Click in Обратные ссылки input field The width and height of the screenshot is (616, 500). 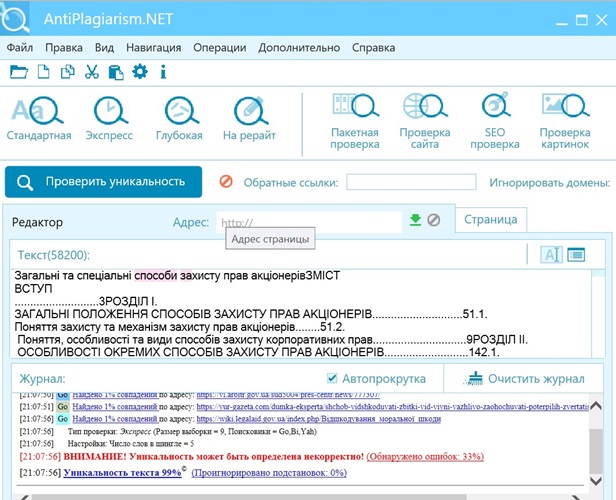pos(411,182)
